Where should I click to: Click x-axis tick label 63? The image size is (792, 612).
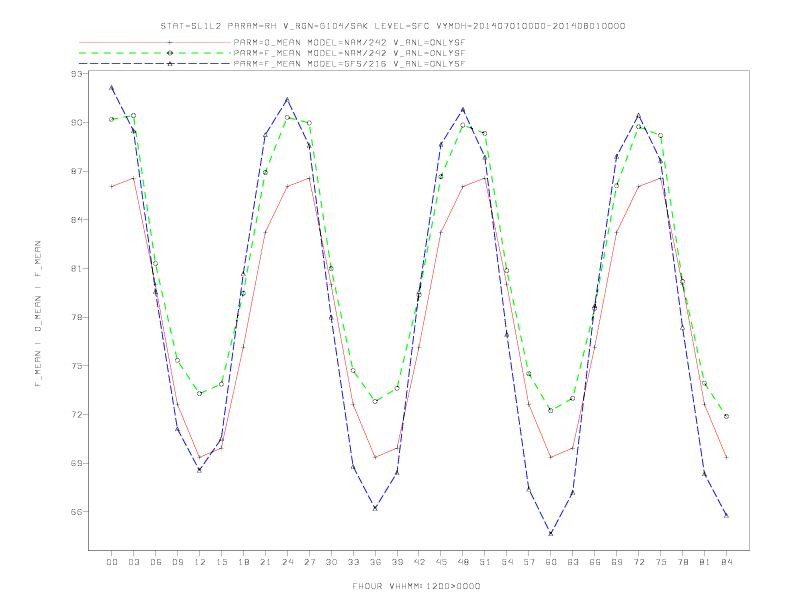pyautogui.click(x=573, y=562)
